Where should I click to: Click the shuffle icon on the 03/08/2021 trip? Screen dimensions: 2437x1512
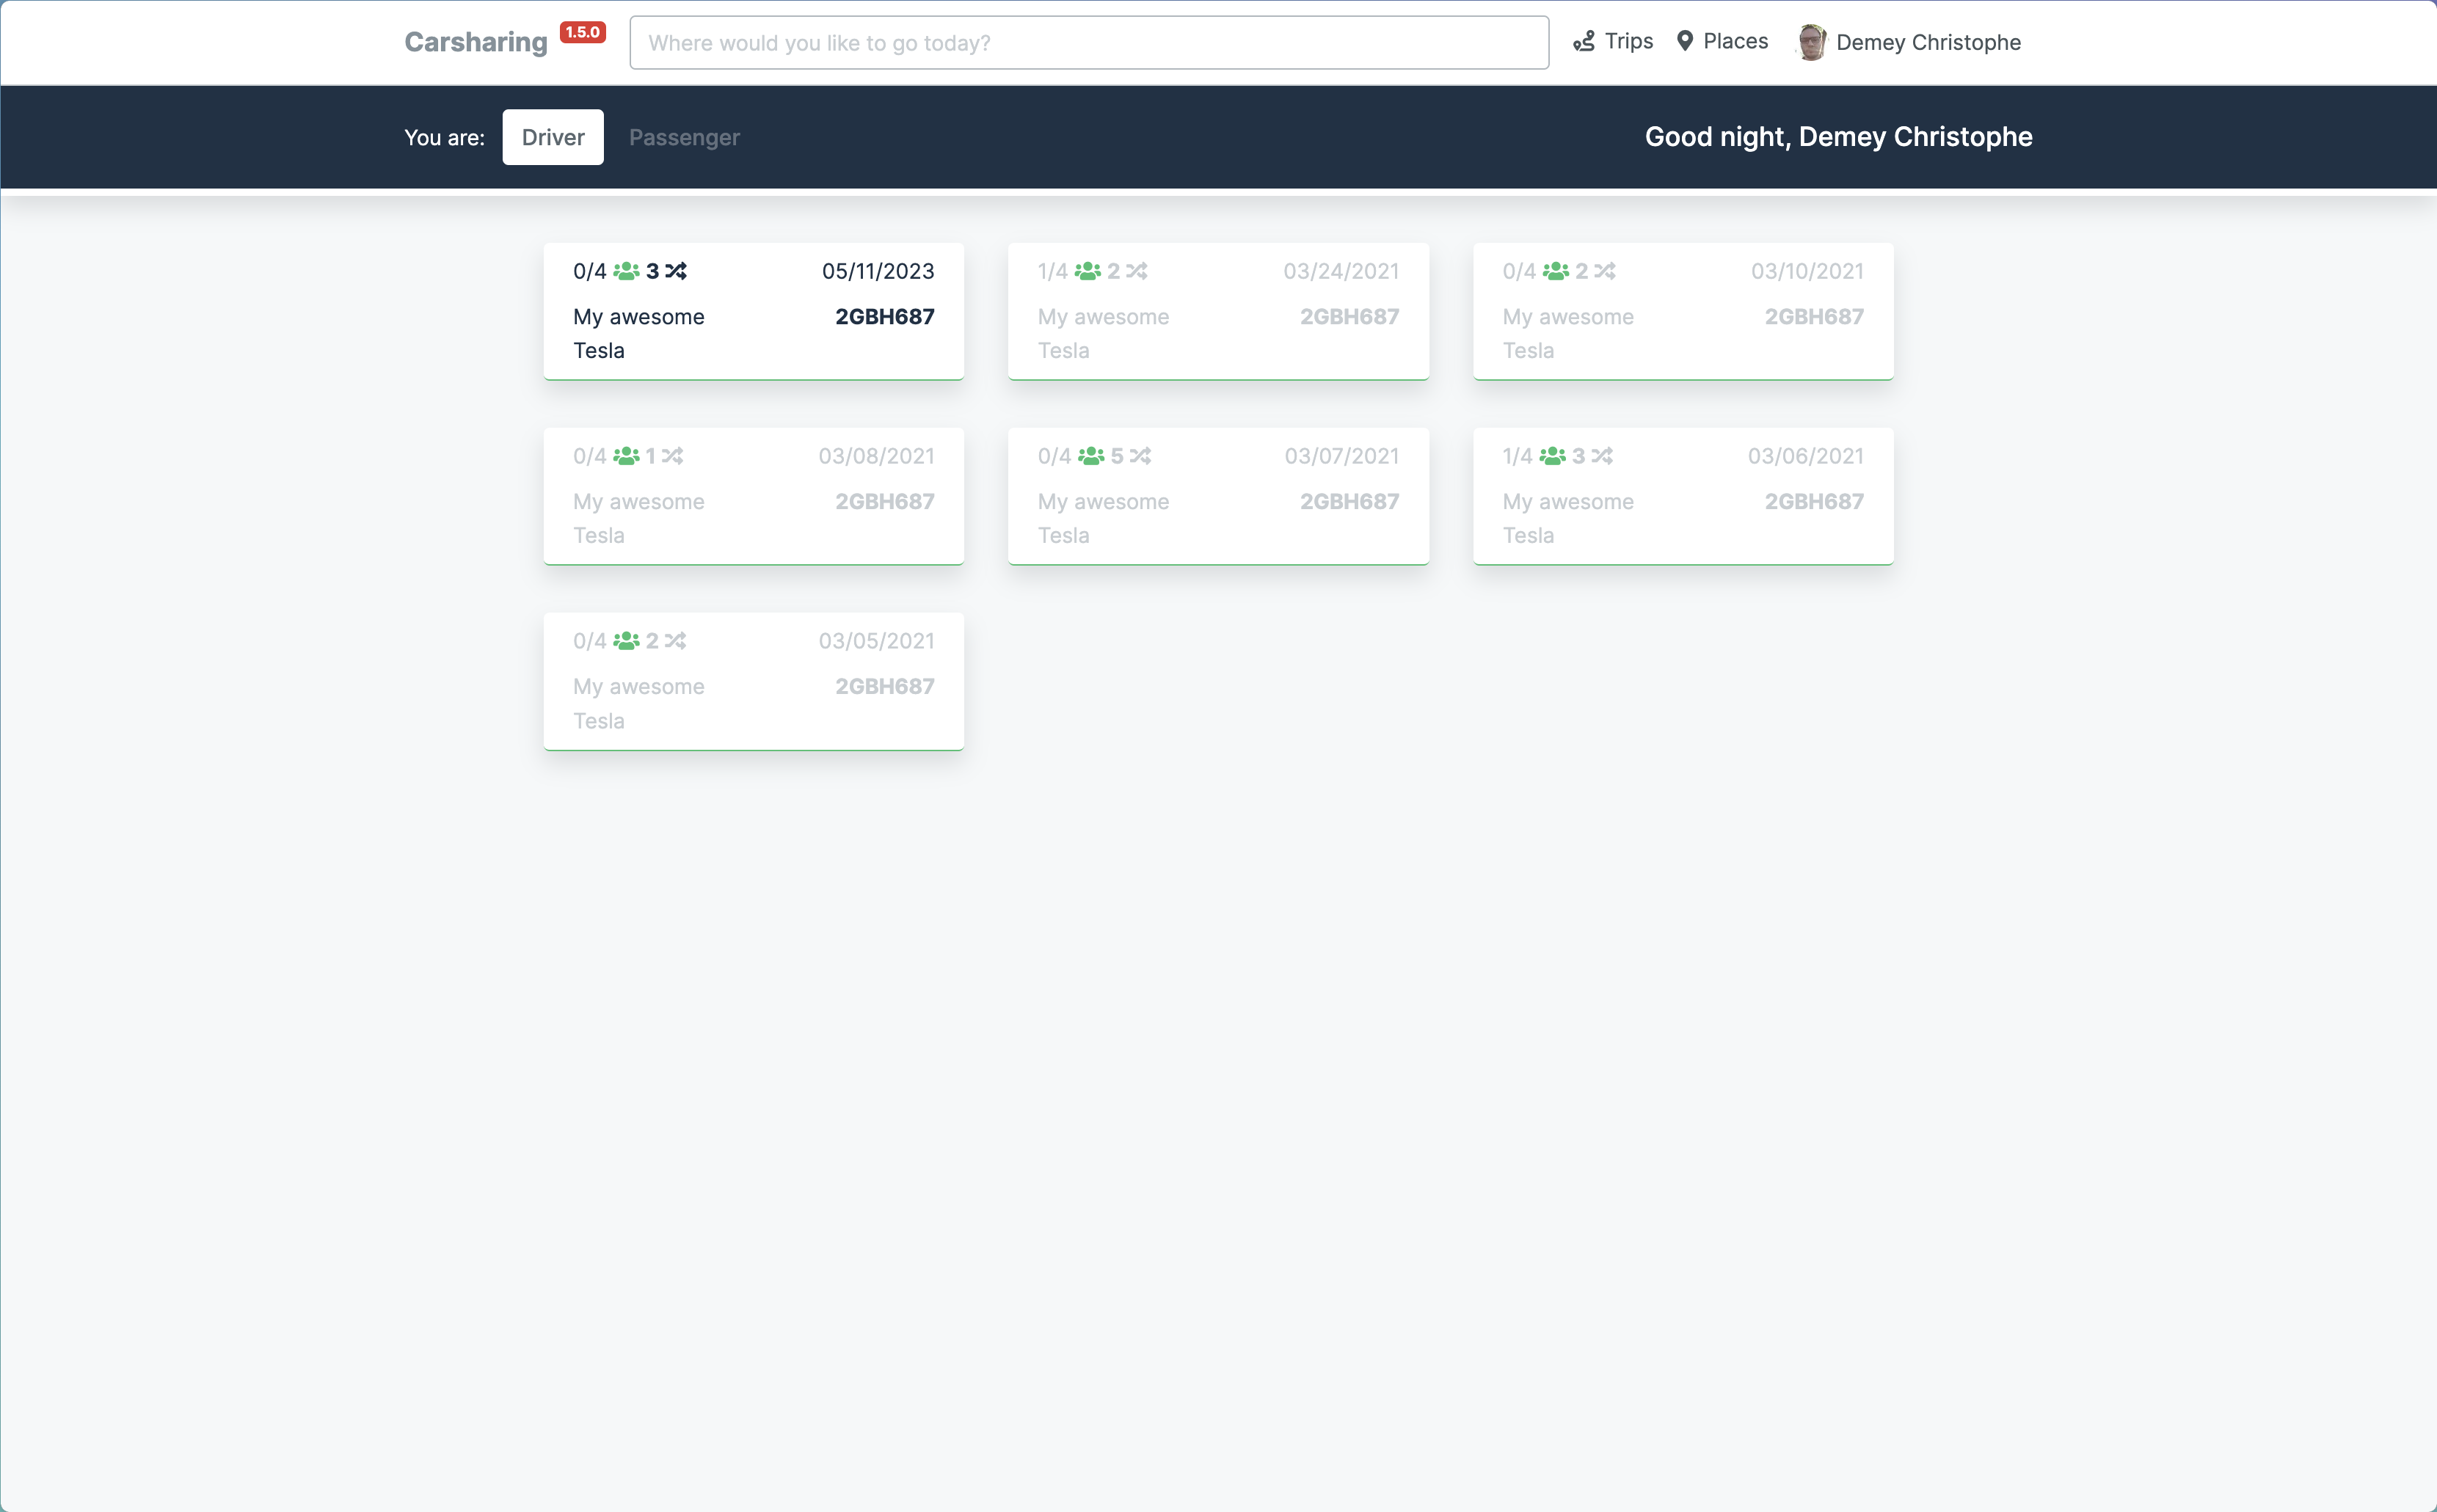pyautogui.click(x=672, y=456)
